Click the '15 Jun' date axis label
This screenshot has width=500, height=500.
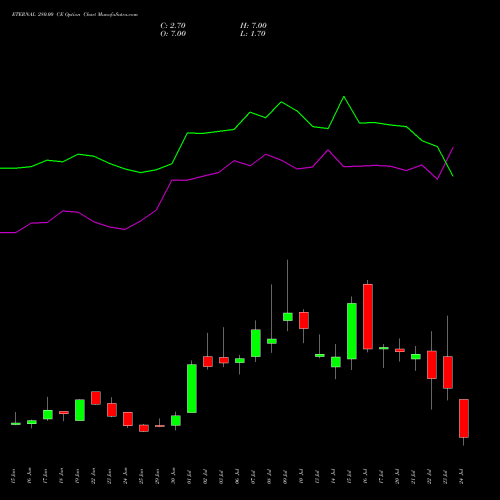click(13, 476)
